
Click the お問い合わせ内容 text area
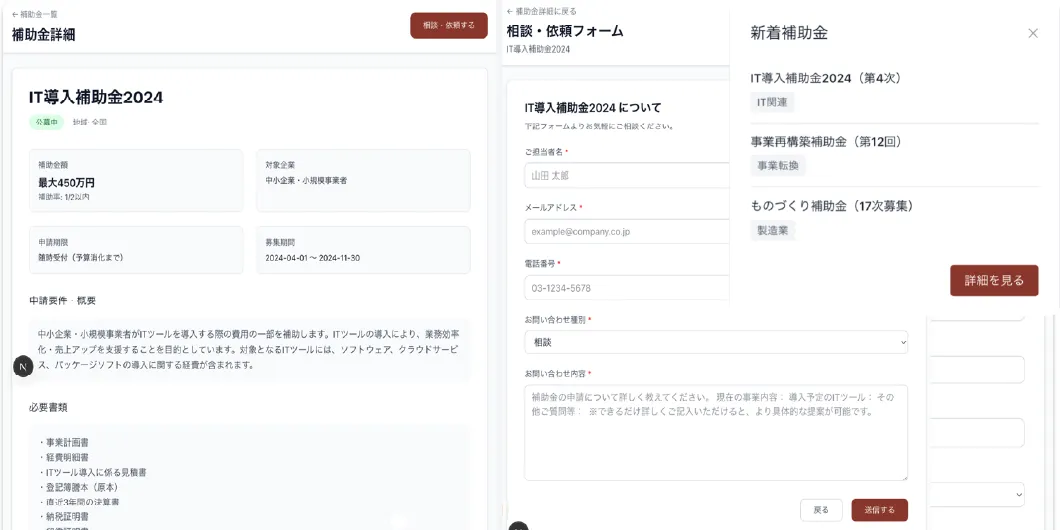click(716, 432)
